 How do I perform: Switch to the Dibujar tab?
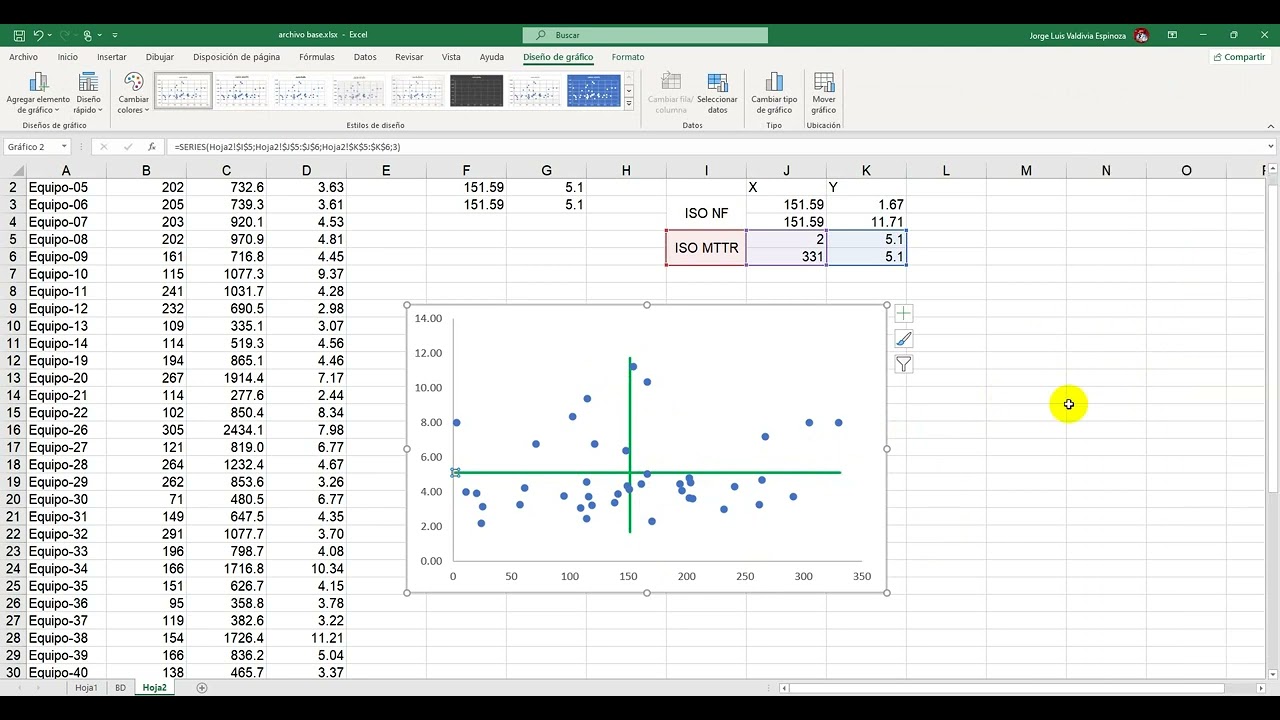[x=159, y=57]
